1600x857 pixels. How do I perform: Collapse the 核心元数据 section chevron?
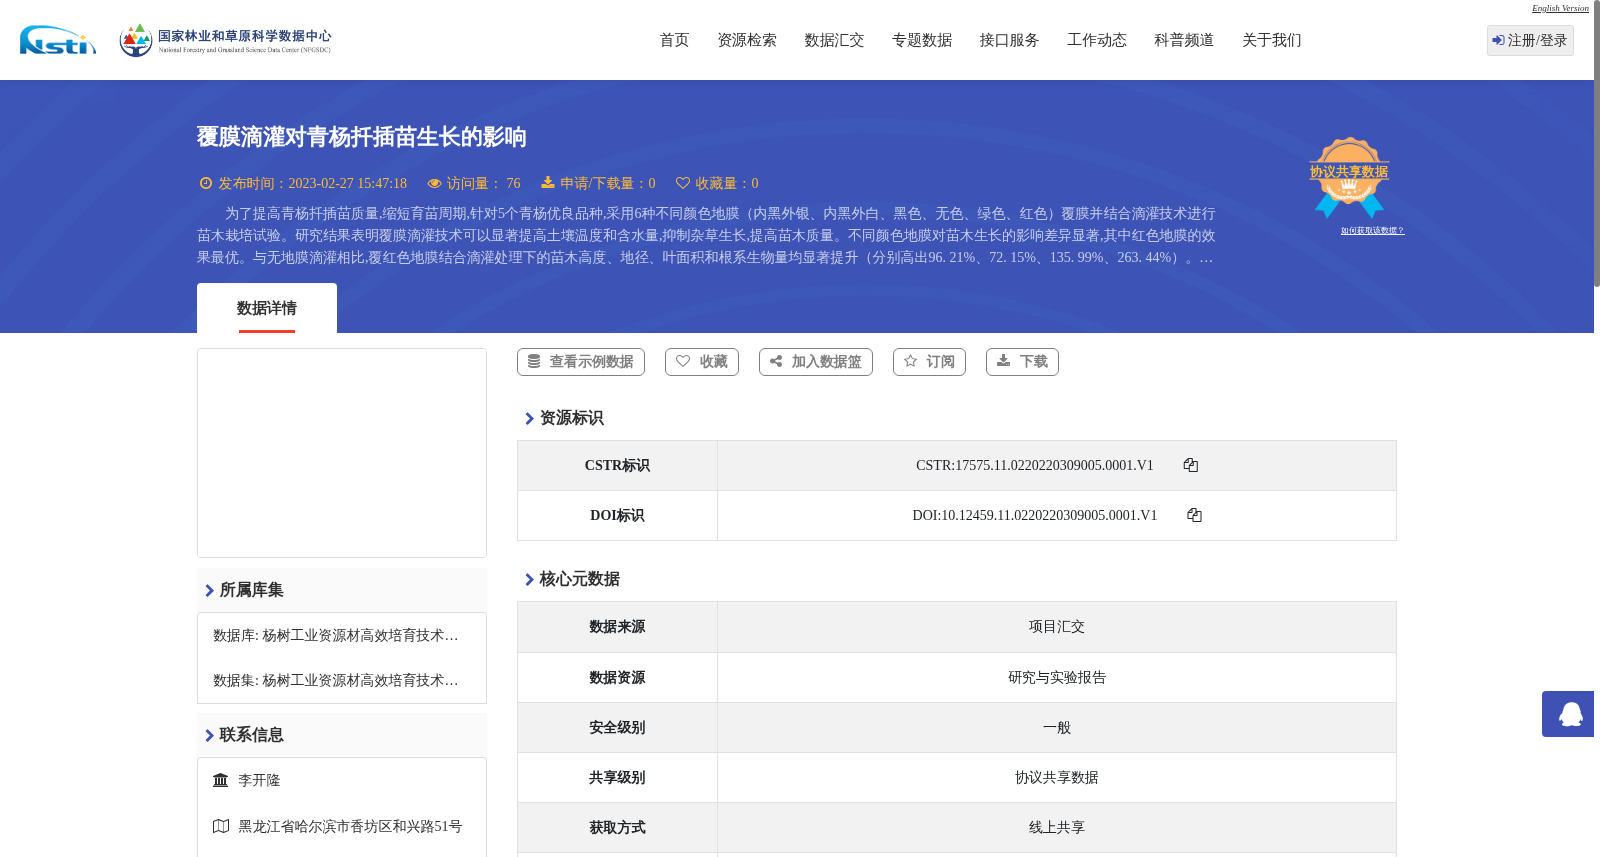(530, 579)
